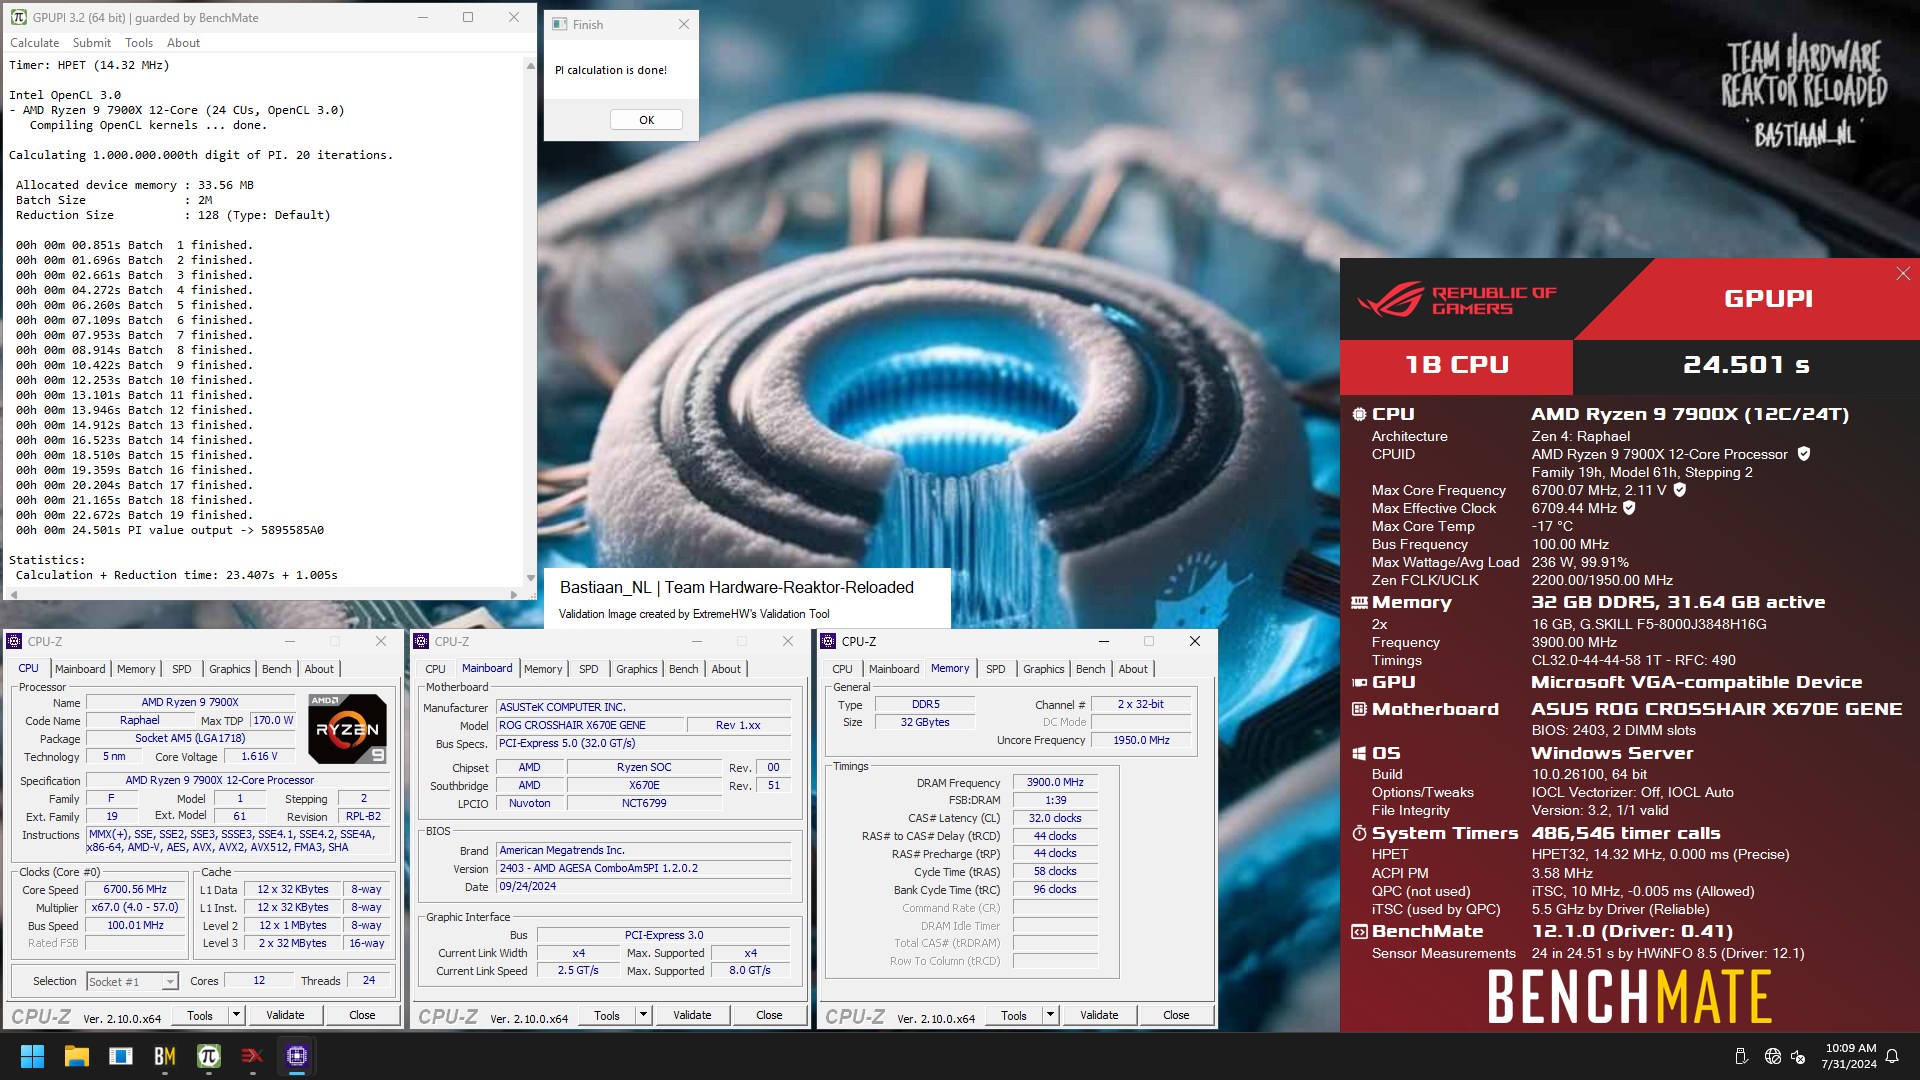Image resolution: width=1920 pixels, height=1080 pixels.
Task: Click network globe icon in system tray
Action: point(1773,1056)
